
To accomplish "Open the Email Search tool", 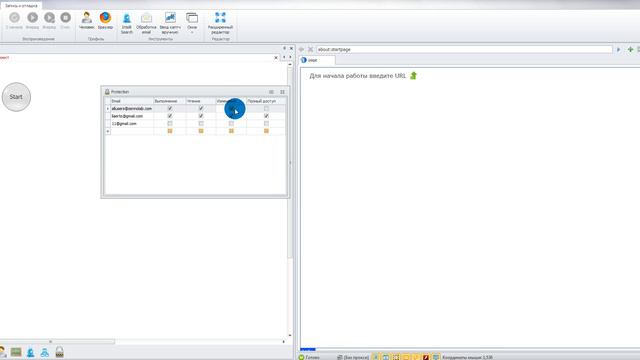I will pyautogui.click(x=127, y=18).
